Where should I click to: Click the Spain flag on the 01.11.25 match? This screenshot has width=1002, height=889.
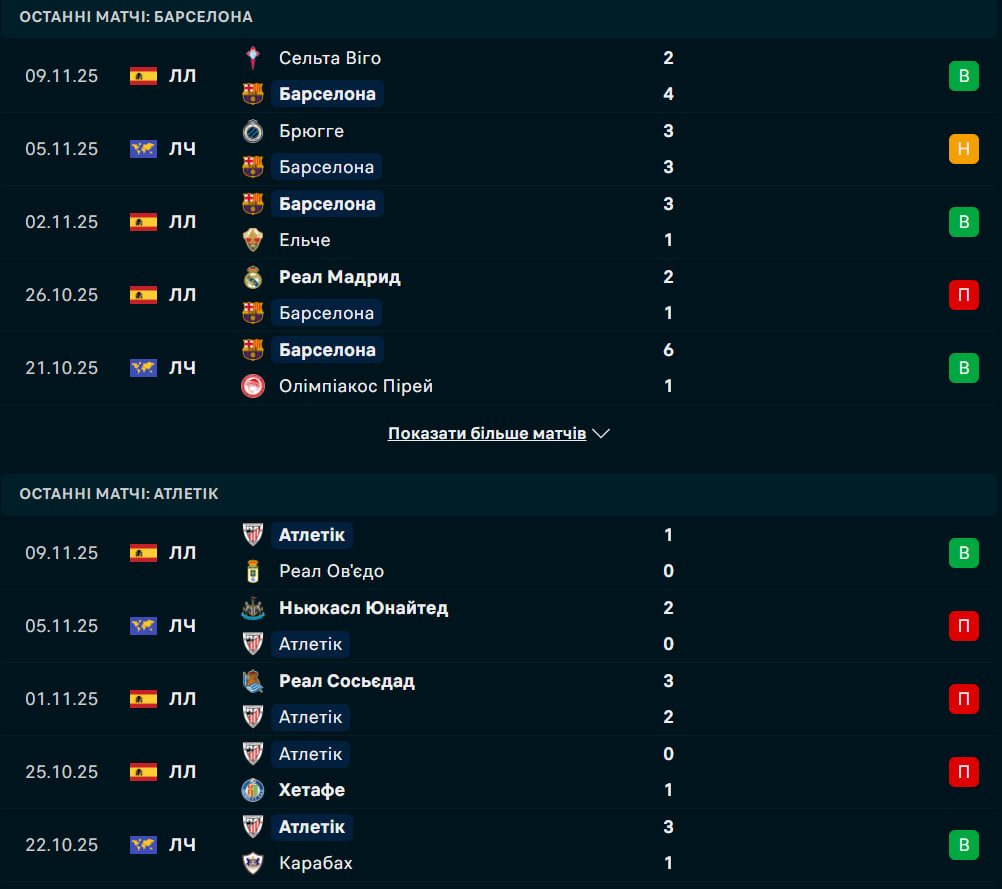click(x=143, y=699)
